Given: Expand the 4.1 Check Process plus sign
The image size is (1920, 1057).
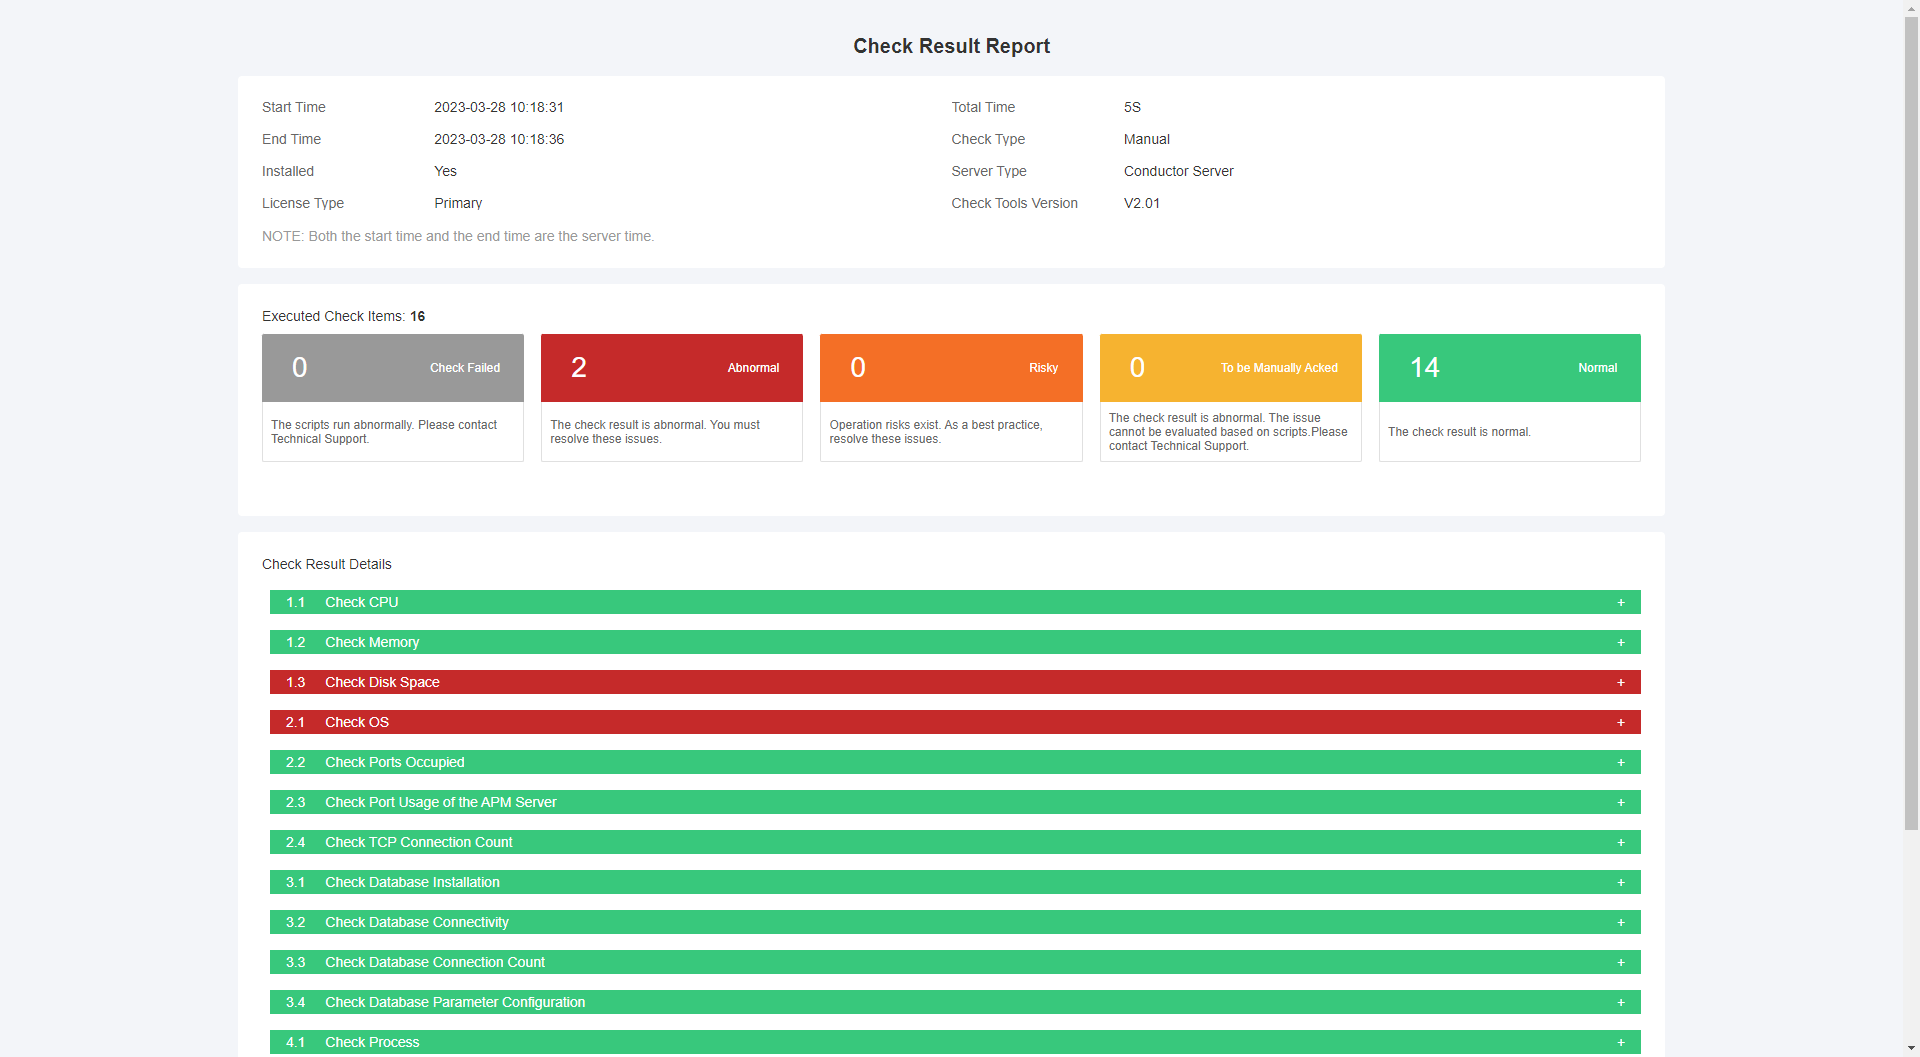Looking at the screenshot, I should pos(1621,1042).
